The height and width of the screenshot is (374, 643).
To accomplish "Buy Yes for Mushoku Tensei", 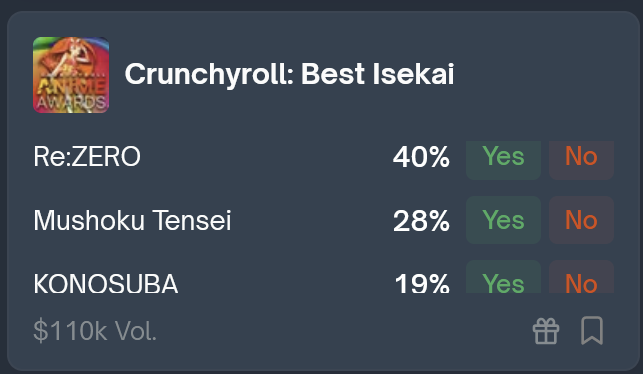I will click(x=503, y=220).
